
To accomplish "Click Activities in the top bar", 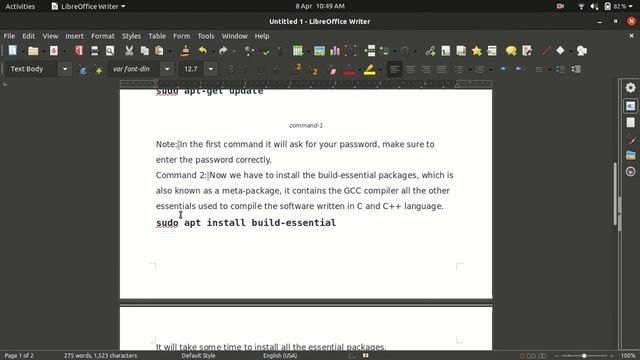I will [20, 6].
